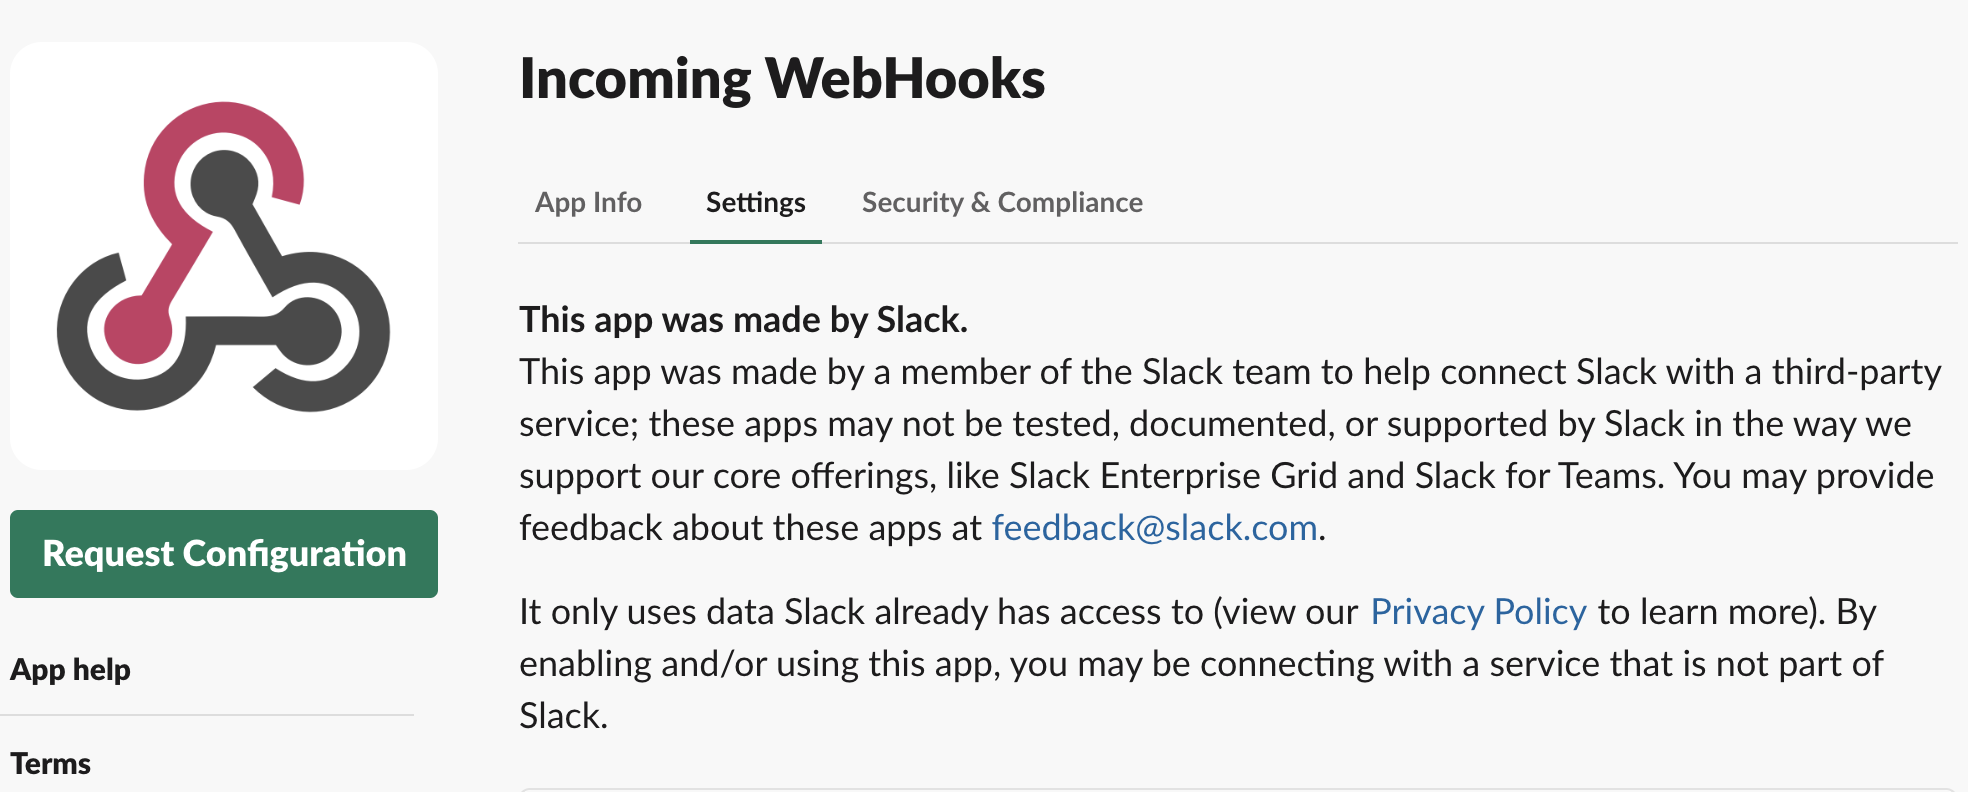Click the feedback@slack.com email link
This screenshot has height=792, width=1968.
click(1154, 527)
